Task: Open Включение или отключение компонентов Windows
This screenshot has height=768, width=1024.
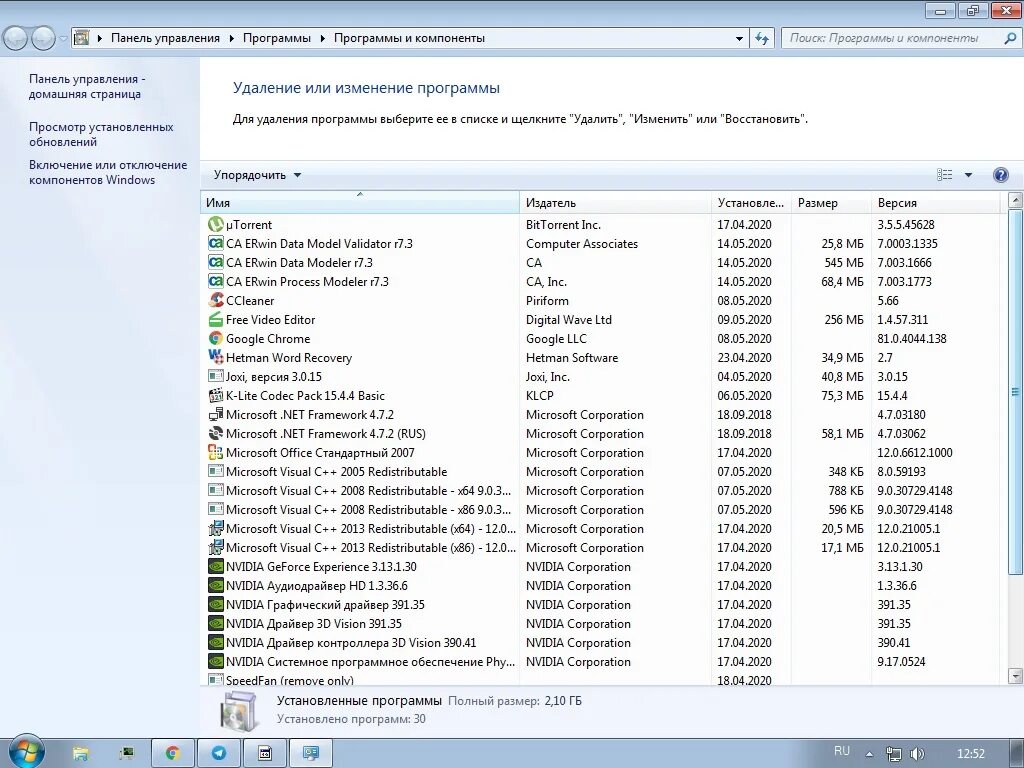Action: tap(108, 172)
